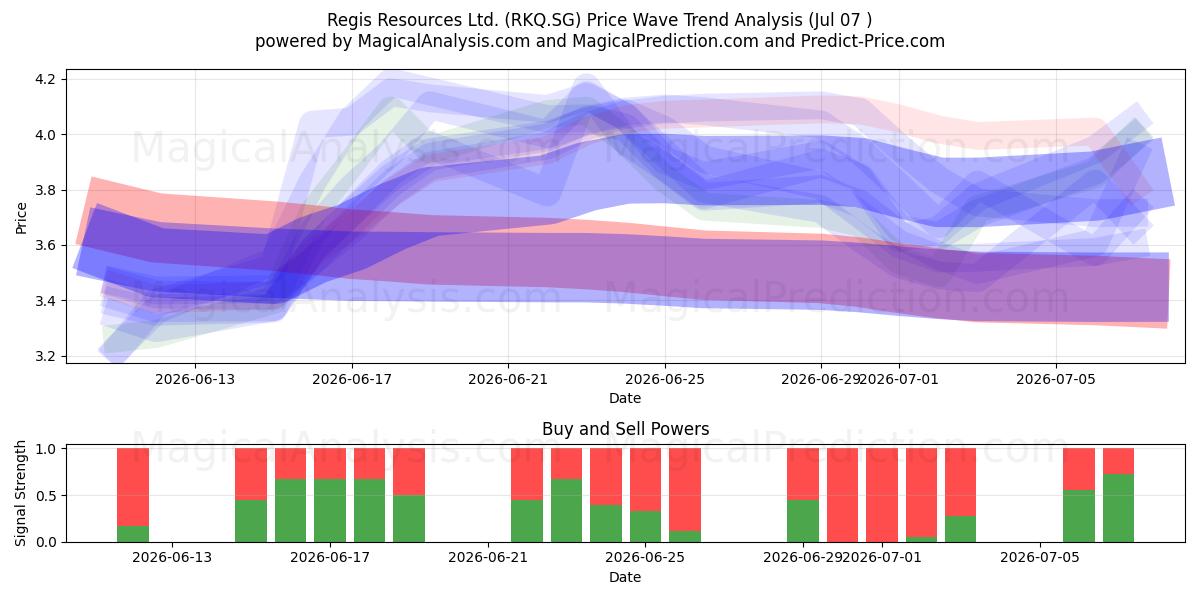Image resolution: width=1200 pixels, height=600 pixels.
Task: Click the 'Buy and Sell Powers' subplot title
Action: pos(625,429)
